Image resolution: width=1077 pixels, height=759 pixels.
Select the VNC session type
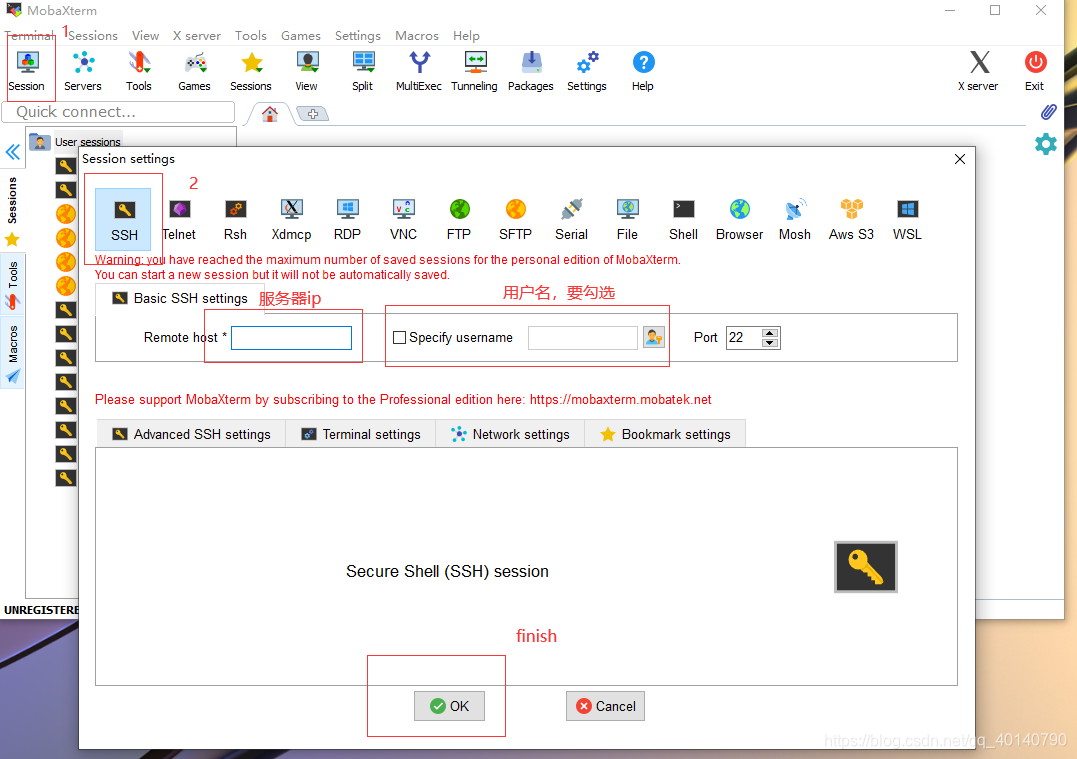403,220
